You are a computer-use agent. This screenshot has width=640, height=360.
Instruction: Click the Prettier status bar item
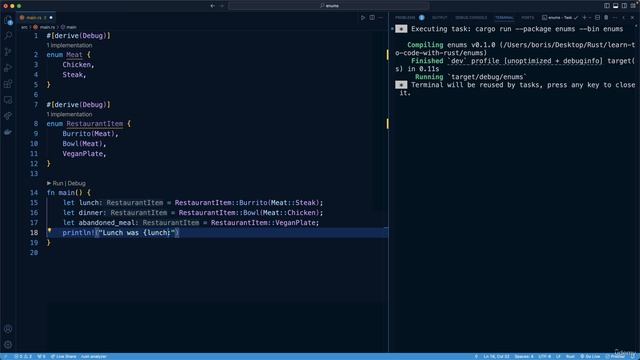[x=615, y=356]
